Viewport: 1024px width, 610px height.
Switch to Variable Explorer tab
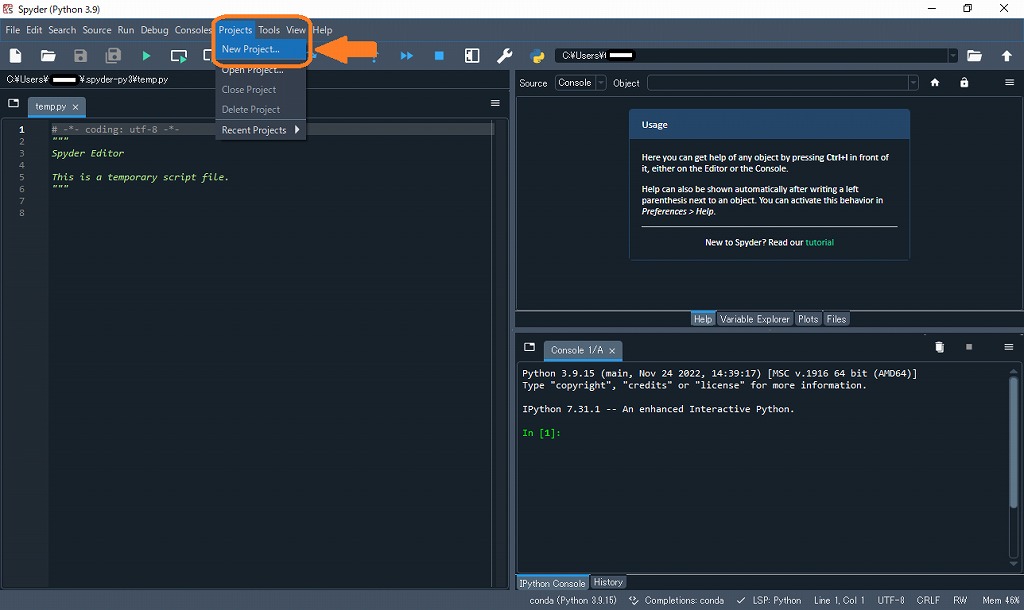pos(755,319)
